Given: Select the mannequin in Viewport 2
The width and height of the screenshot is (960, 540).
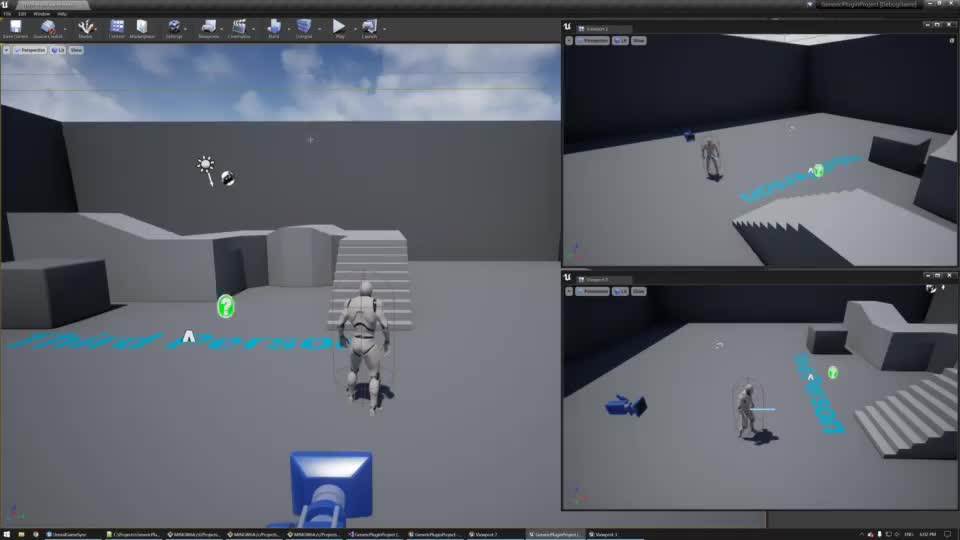Looking at the screenshot, I should click(711, 159).
